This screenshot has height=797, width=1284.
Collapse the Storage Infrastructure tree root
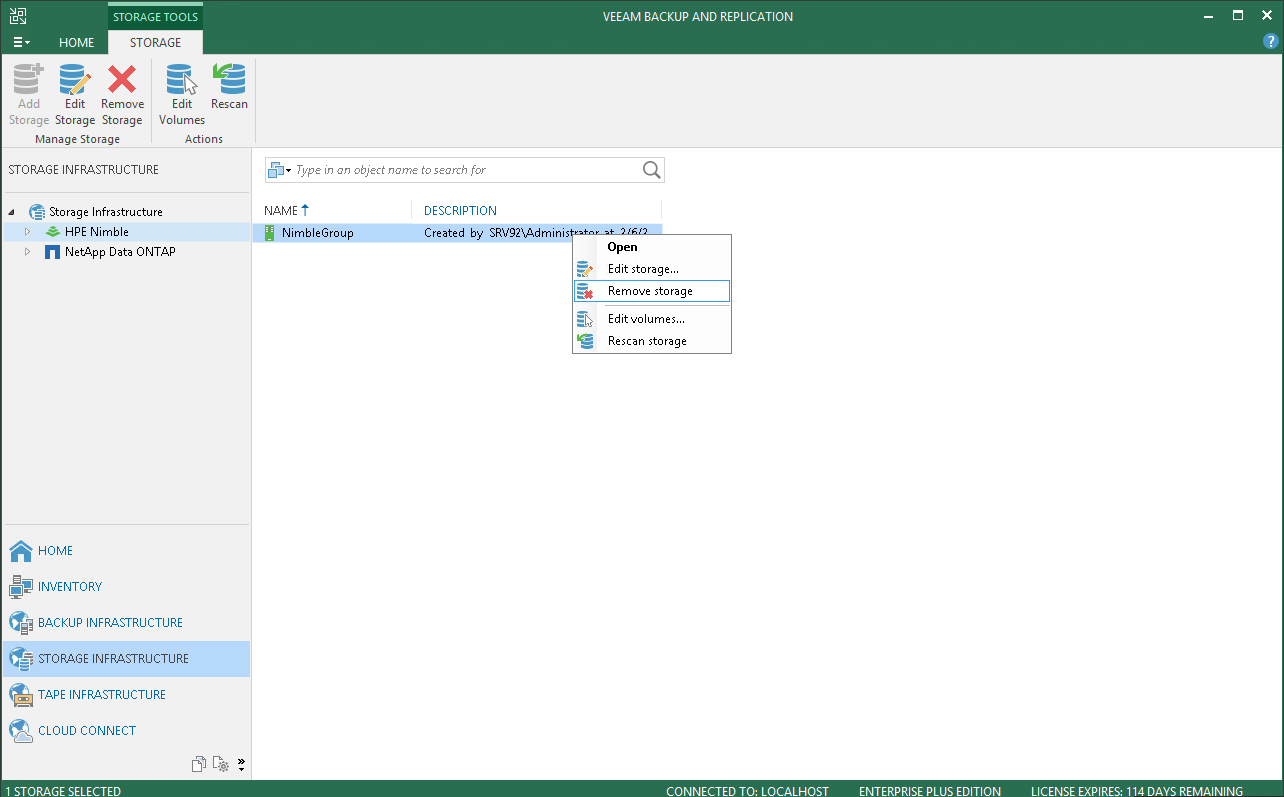(x=12, y=212)
